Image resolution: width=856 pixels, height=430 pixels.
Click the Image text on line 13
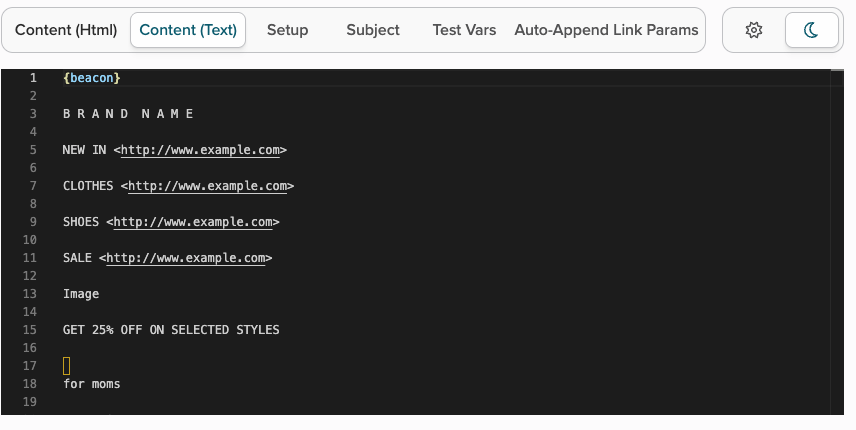(x=81, y=294)
